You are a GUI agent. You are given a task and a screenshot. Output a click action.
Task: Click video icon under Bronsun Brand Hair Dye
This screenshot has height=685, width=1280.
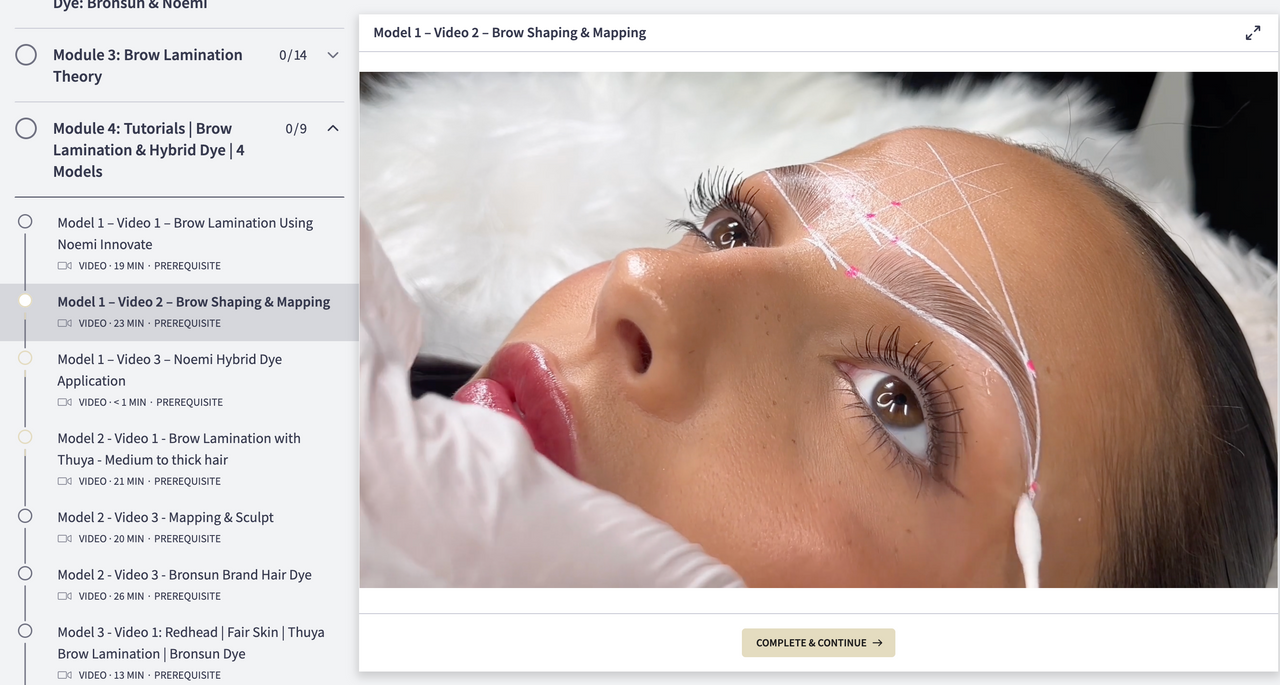click(x=65, y=596)
